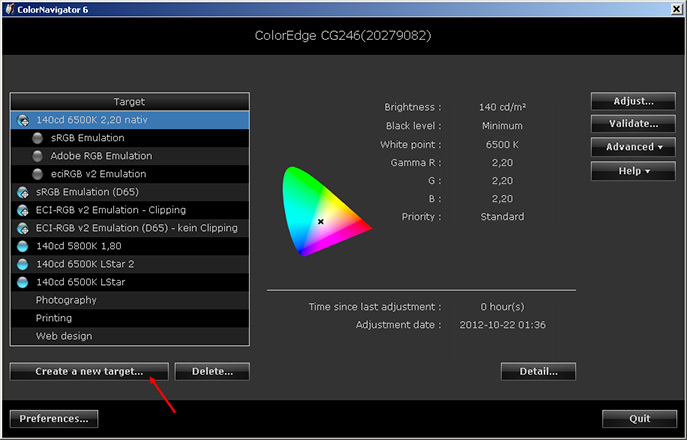Image resolution: width=687 pixels, height=440 pixels.
Task: Pick ECI-RGB v2 Emulation (D65) - kein Clipping
Action: click(130, 228)
